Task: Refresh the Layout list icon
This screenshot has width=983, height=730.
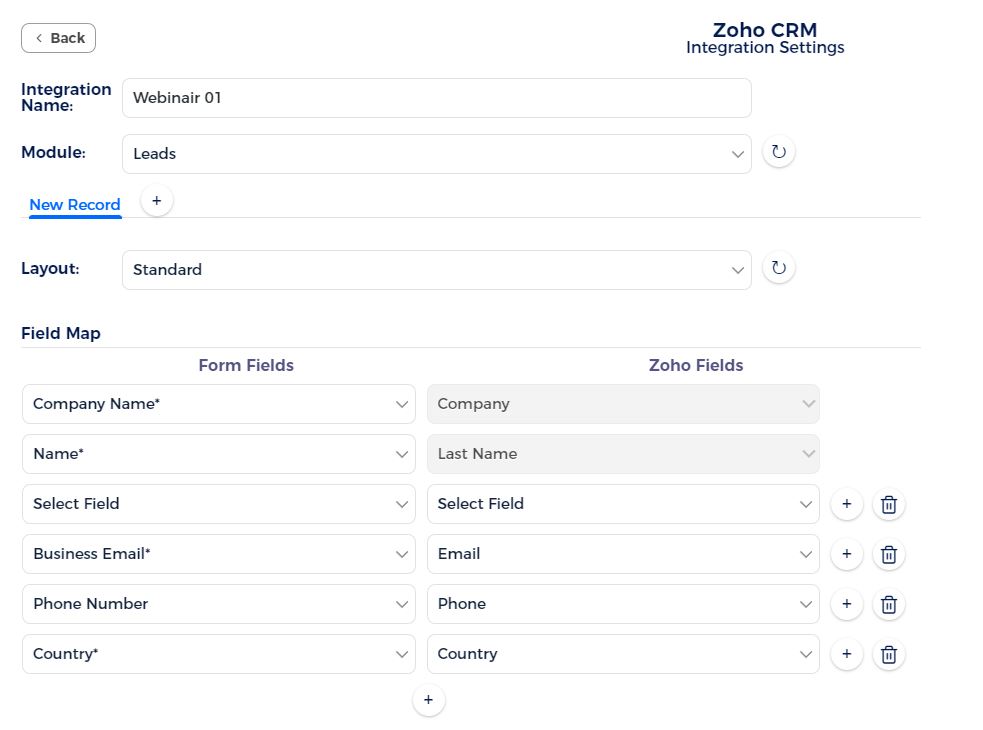Action: click(779, 268)
